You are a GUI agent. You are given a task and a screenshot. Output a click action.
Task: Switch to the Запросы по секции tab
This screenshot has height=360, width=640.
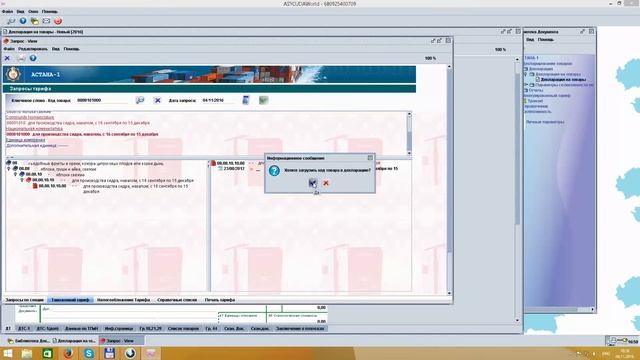pyautogui.click(x=24, y=300)
